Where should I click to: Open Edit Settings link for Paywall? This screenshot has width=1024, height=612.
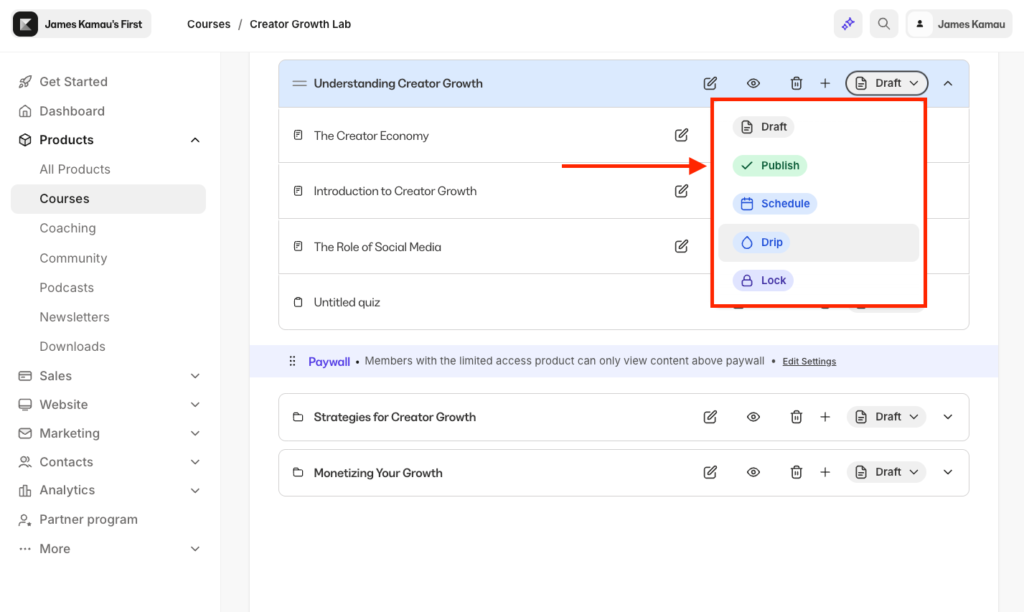click(x=809, y=362)
